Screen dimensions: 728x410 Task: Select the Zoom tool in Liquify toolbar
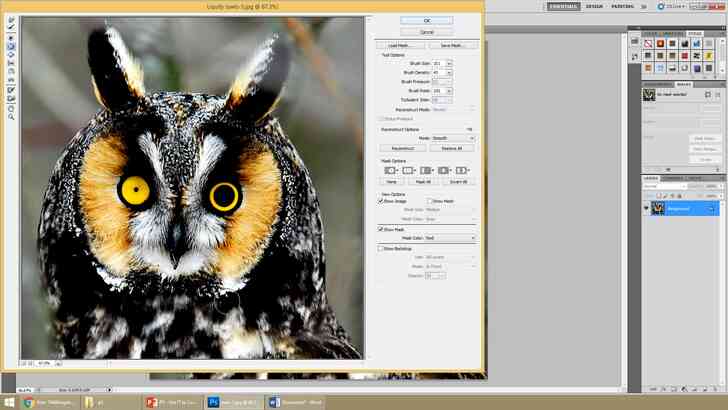[x=11, y=116]
